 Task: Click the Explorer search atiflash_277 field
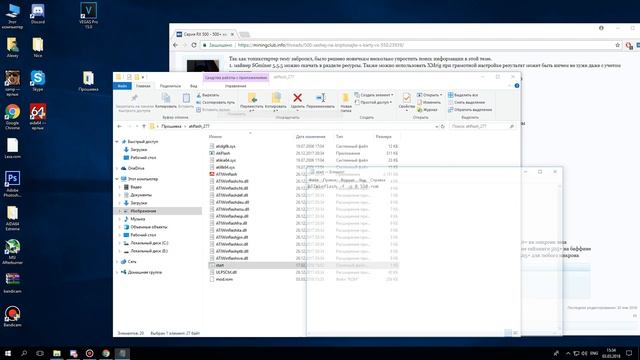pos(482,126)
